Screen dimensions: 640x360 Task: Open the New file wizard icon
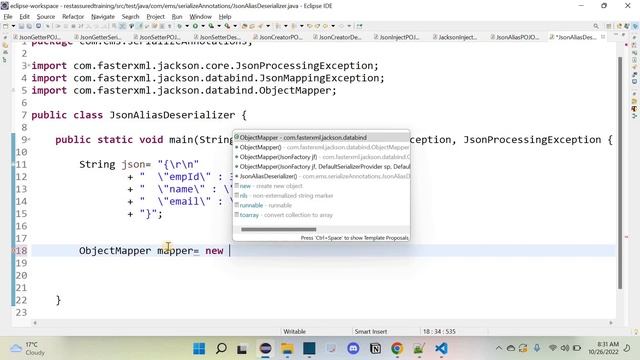(5, 26)
